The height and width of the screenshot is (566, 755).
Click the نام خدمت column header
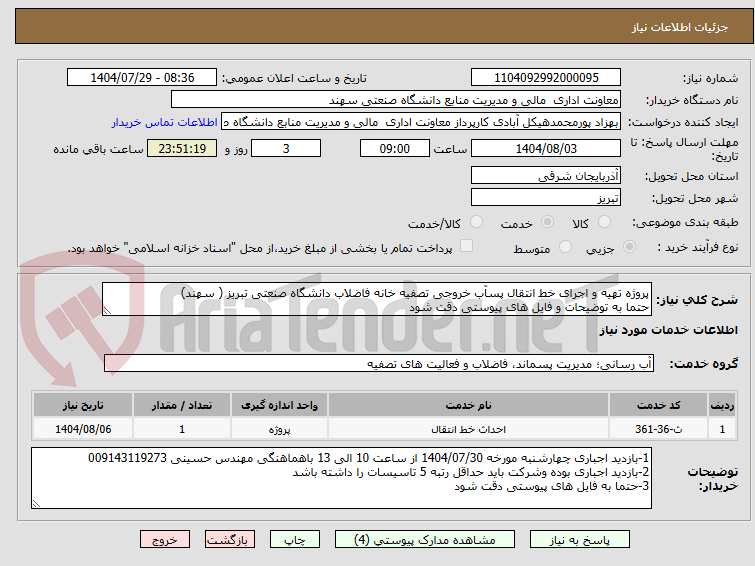(x=469, y=405)
